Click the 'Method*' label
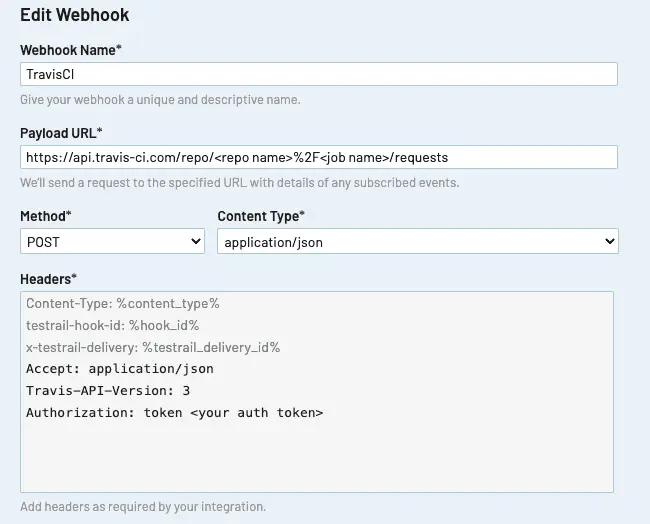Screen dimensions: 650x524 pyautogui.click(x=46, y=216)
